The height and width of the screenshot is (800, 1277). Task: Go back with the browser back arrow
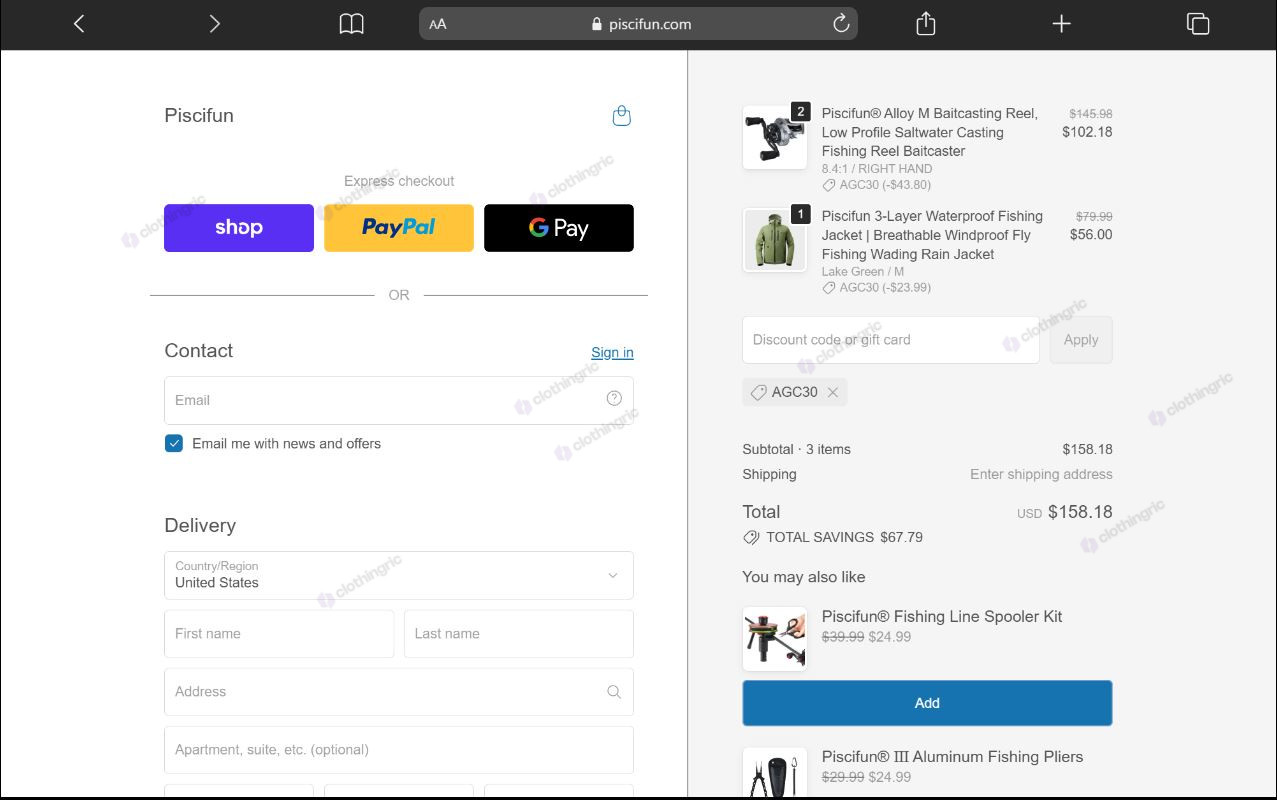pyautogui.click(x=79, y=24)
